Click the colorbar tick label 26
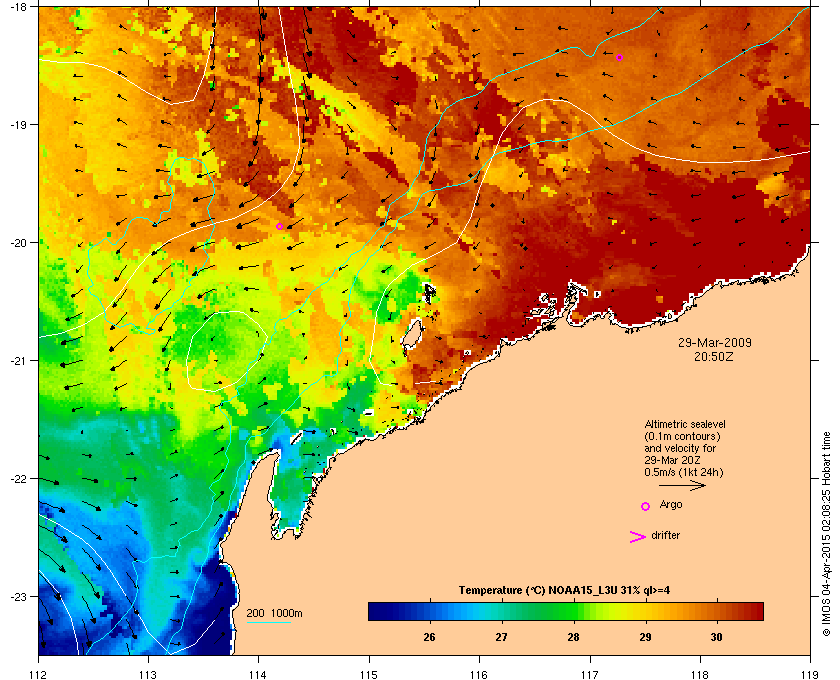This screenshot has height=680, width=840. (429, 637)
